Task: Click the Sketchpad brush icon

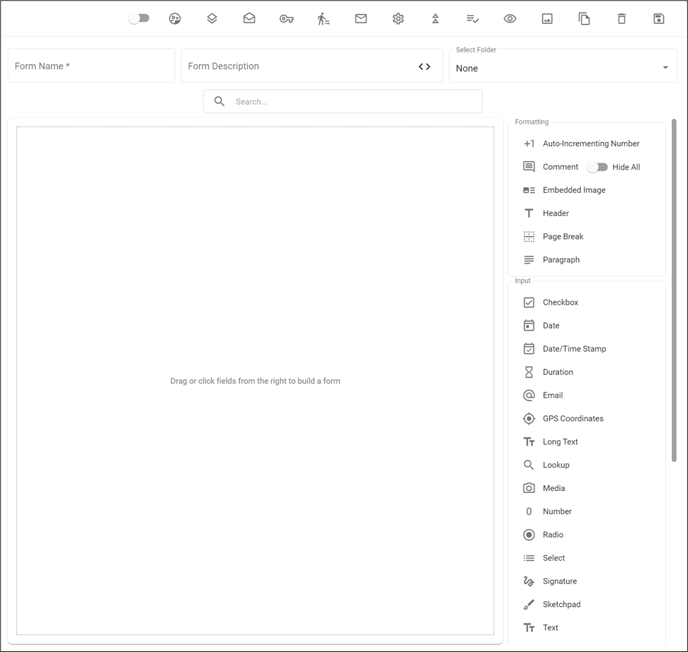Action: (x=529, y=605)
